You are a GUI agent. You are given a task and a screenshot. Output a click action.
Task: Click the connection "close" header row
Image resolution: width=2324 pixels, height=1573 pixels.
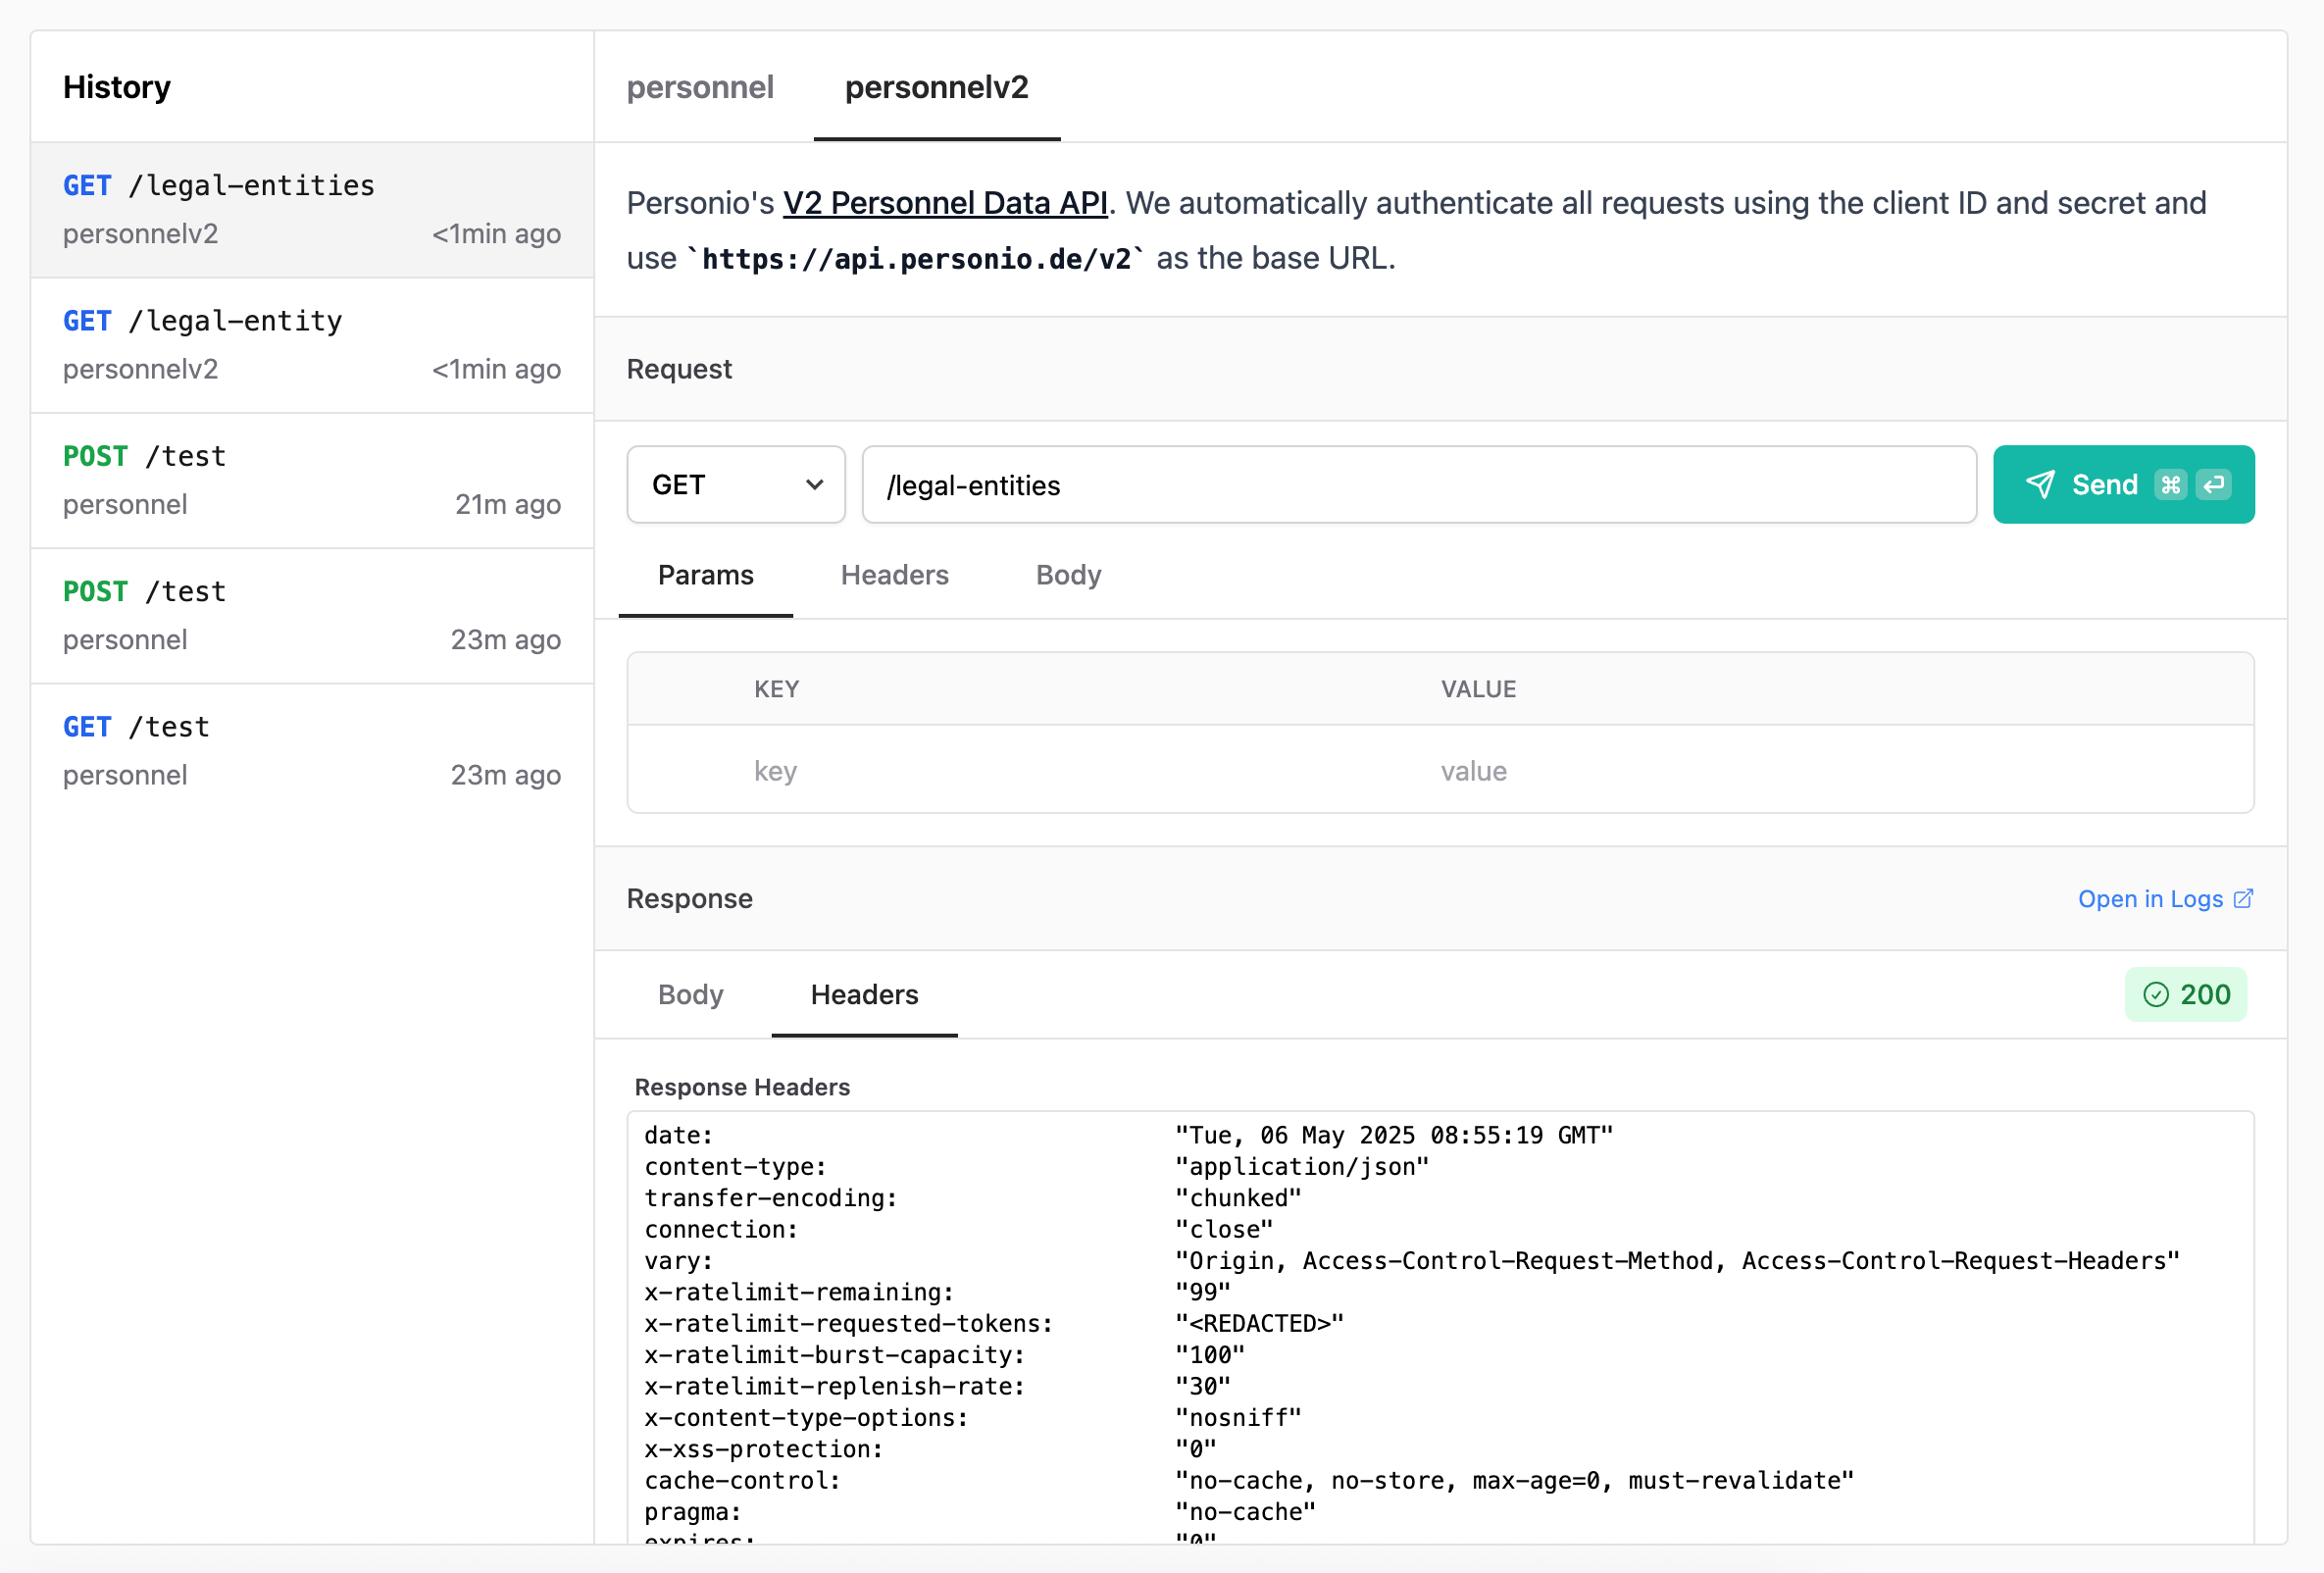(959, 1229)
